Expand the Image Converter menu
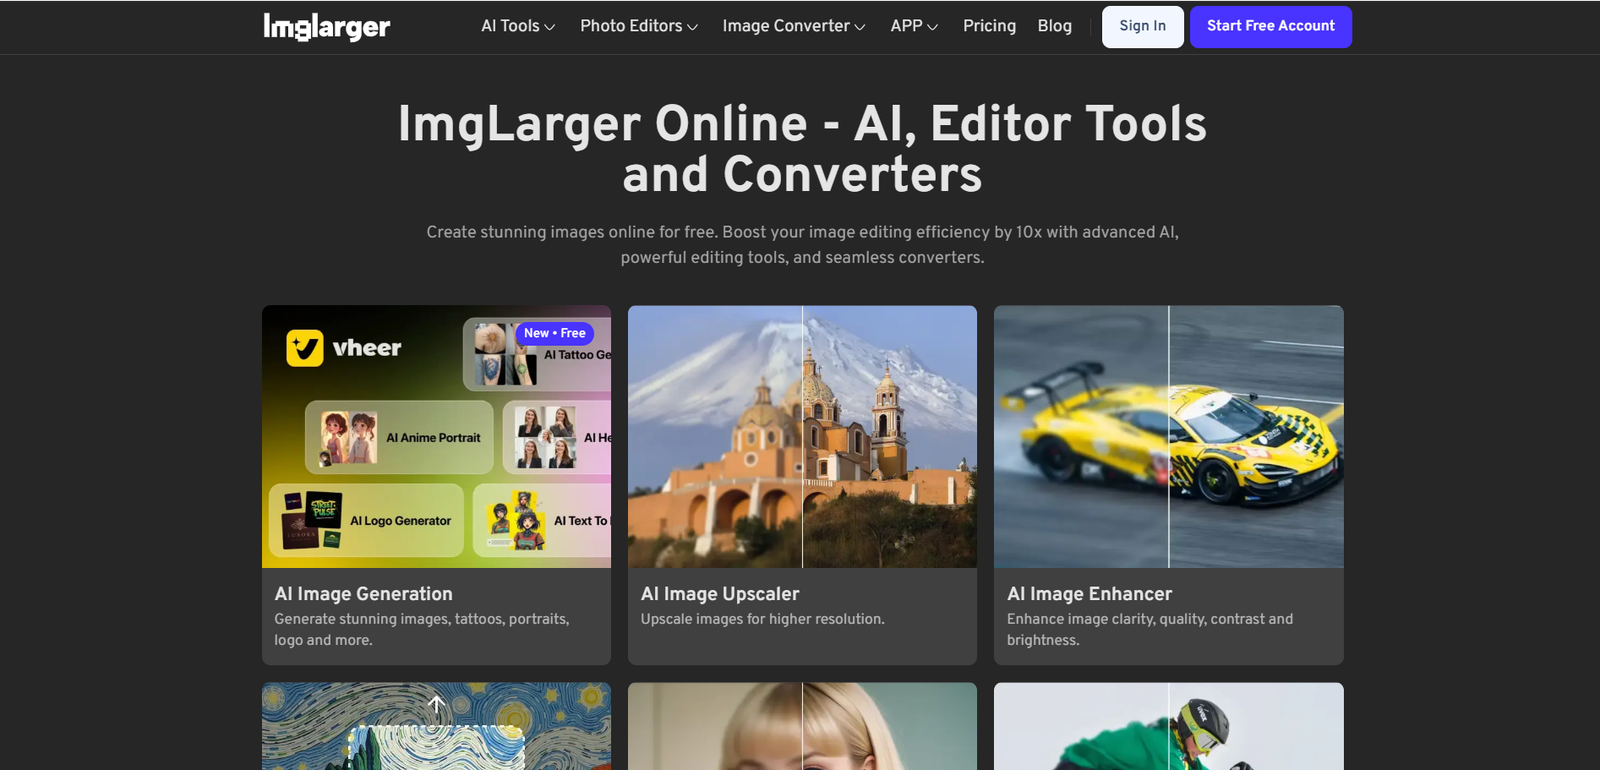The image size is (1600, 770). (x=793, y=26)
